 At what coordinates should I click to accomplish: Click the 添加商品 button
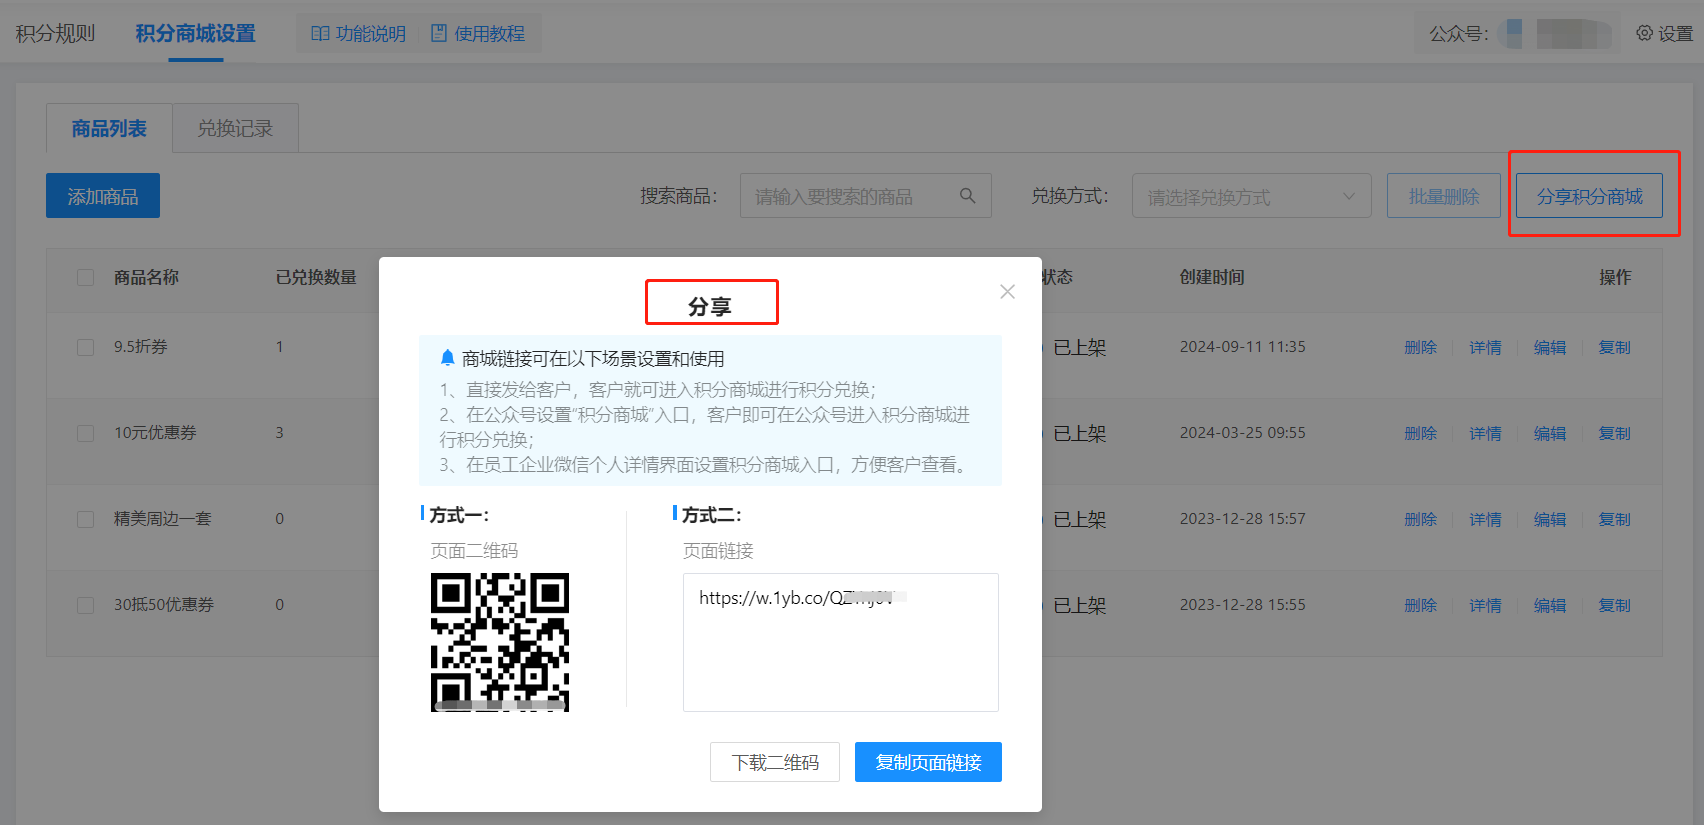click(x=103, y=196)
